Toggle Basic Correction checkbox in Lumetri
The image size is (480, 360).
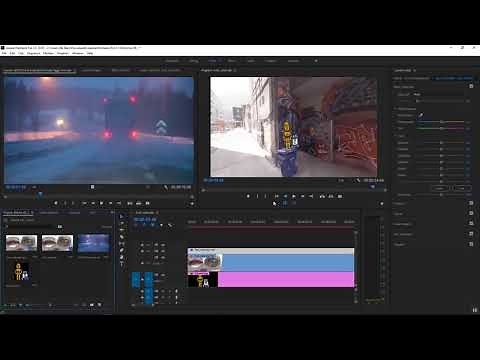click(x=471, y=86)
